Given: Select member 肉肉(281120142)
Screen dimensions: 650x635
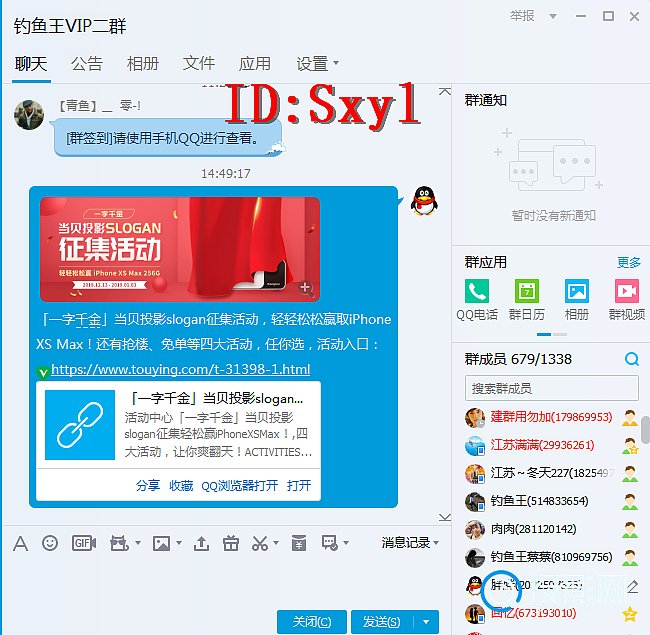Looking at the screenshot, I should coord(551,529).
